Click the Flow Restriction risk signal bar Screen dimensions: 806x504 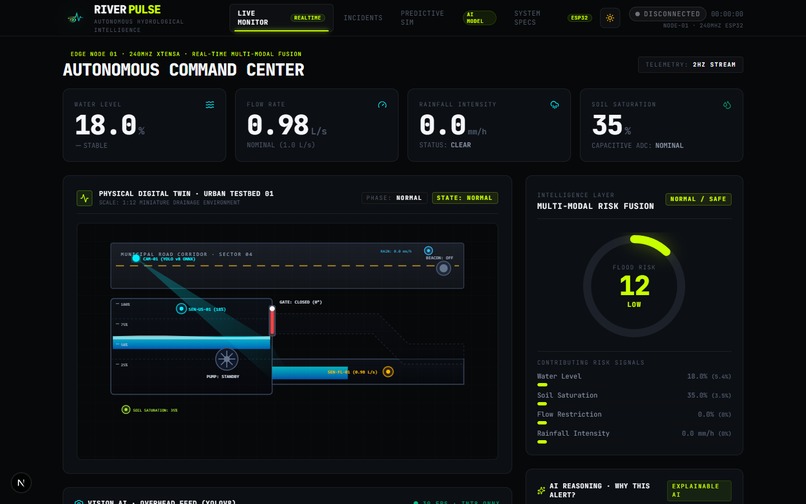(541, 423)
